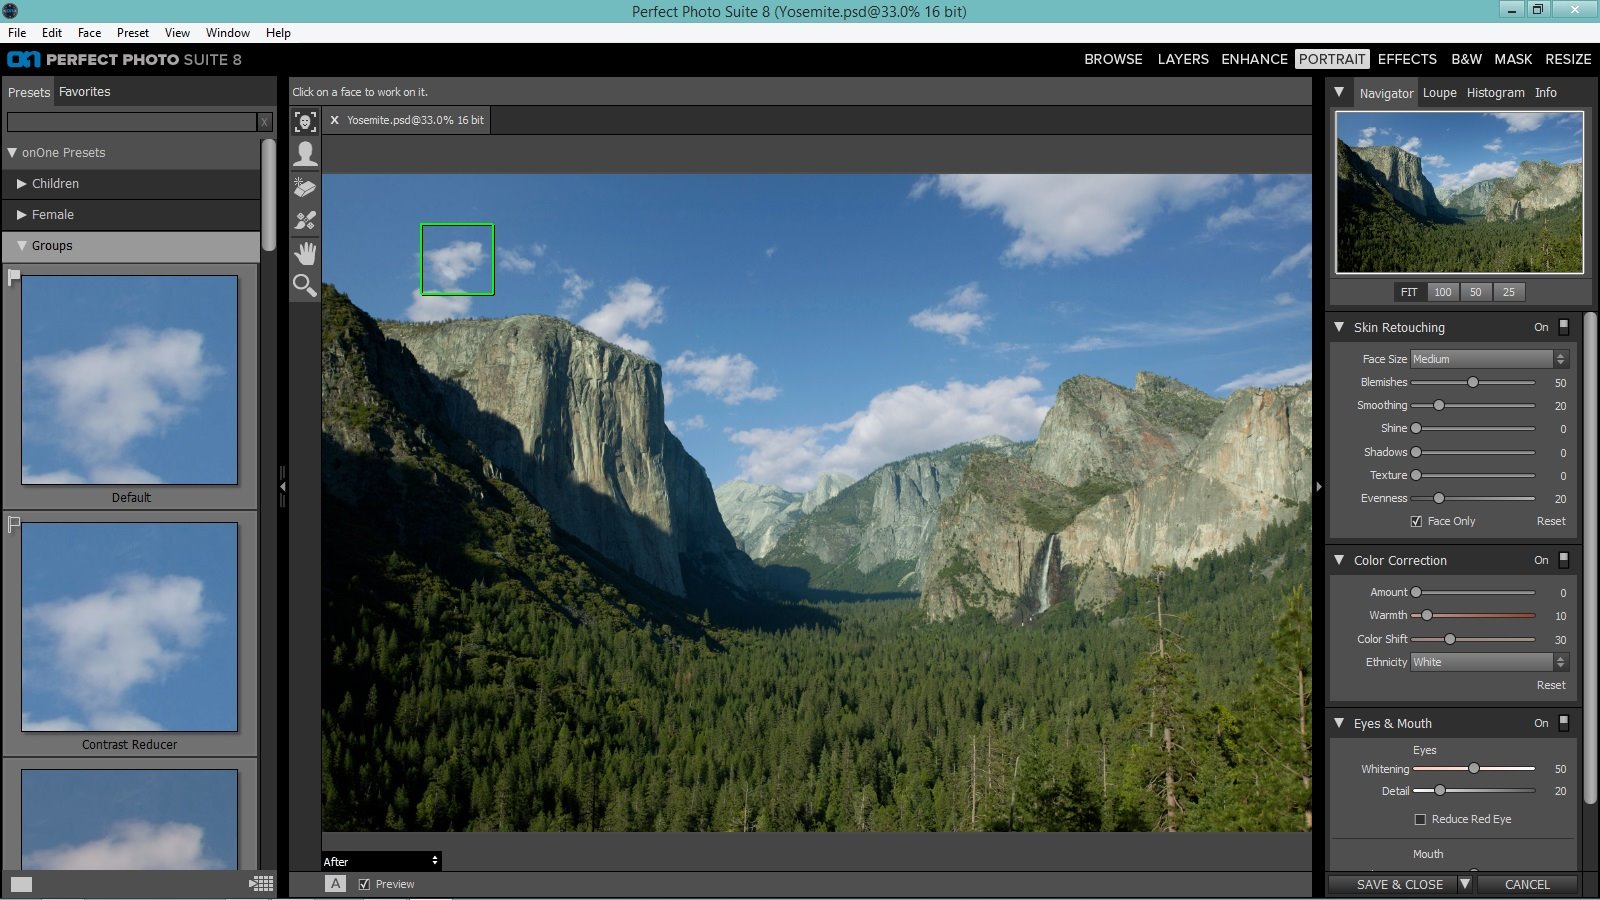Image resolution: width=1600 pixels, height=900 pixels.
Task: Collapse the Skin Retouching section
Action: point(1339,327)
